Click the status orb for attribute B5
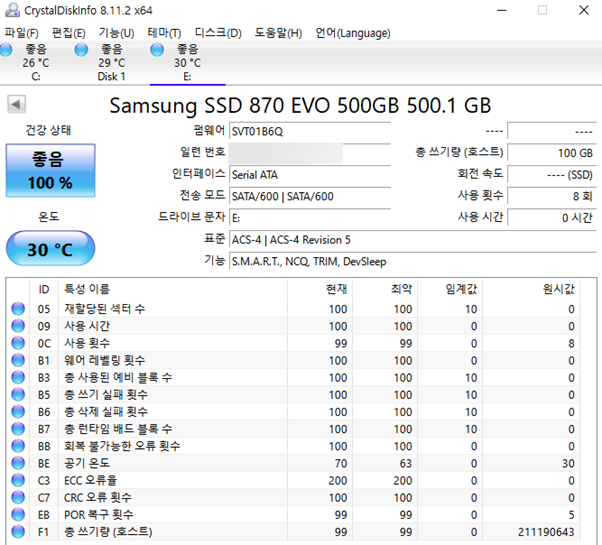602x545 pixels. (x=18, y=395)
